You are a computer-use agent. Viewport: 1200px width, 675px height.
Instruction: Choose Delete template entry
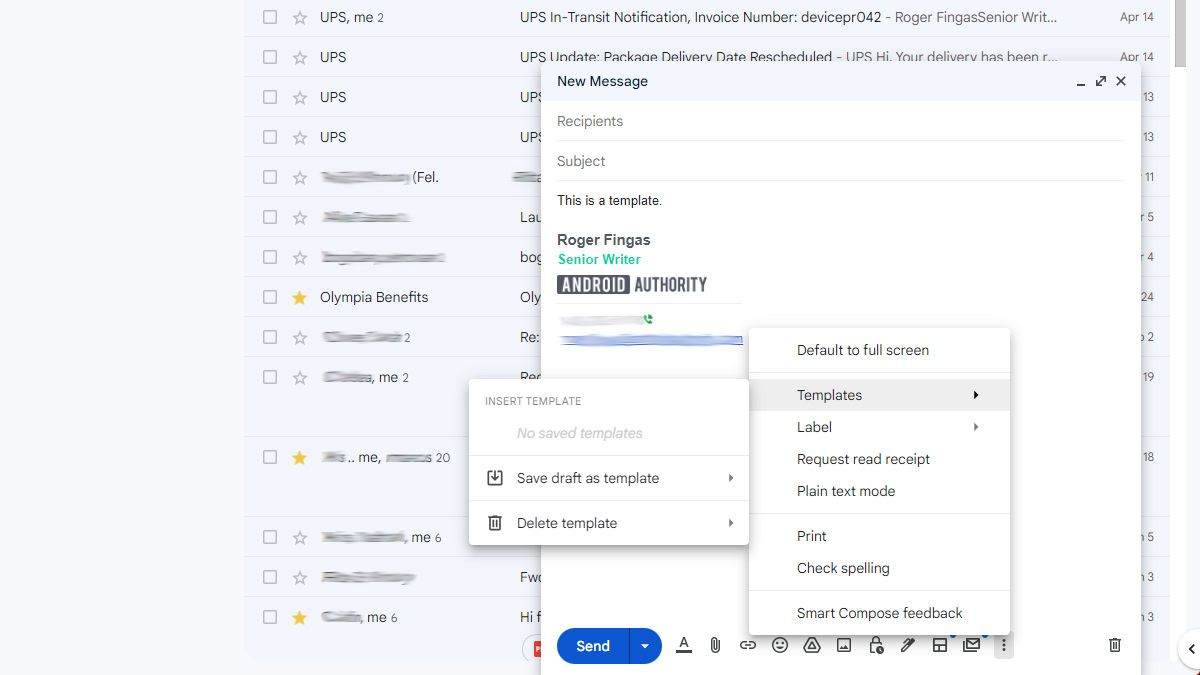609,523
